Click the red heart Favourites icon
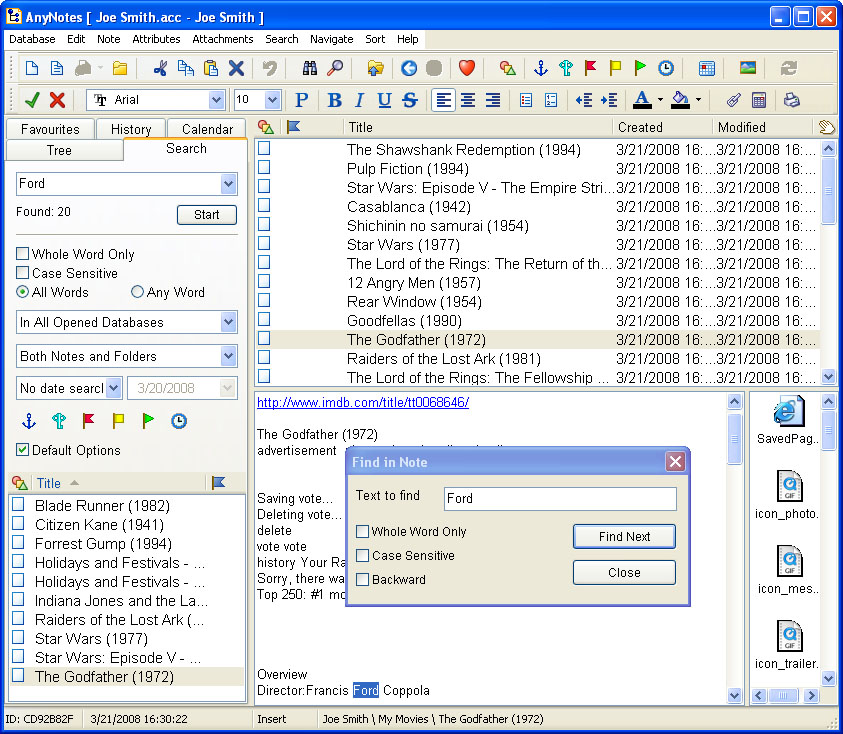This screenshot has width=843, height=734. point(466,68)
